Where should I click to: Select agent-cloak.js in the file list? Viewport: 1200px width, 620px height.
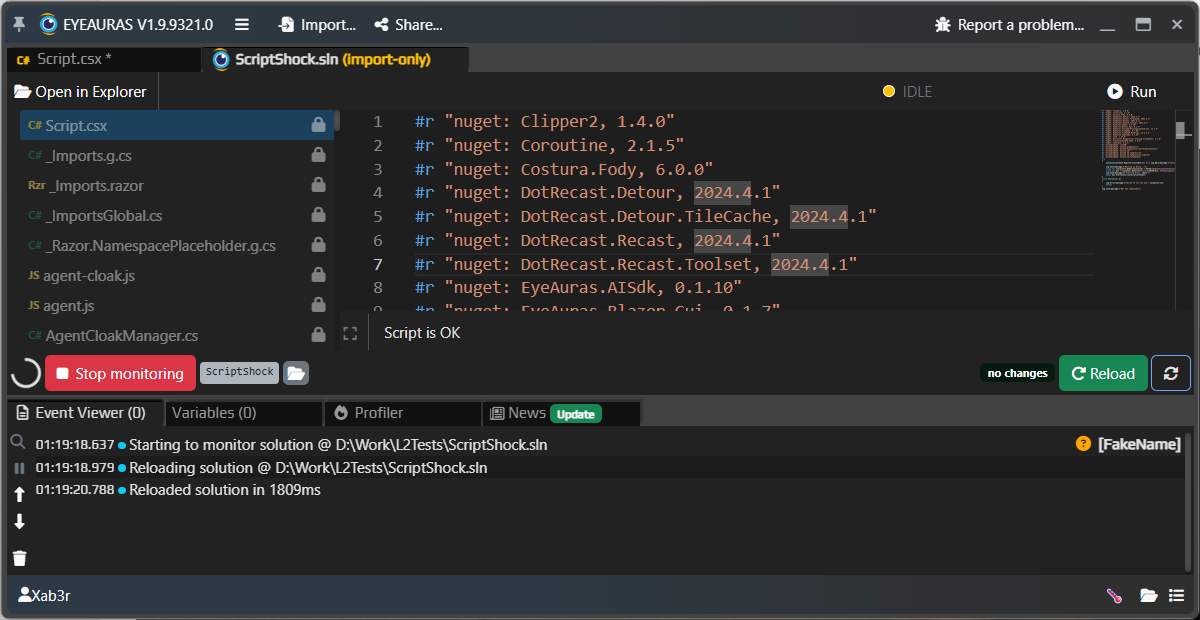pos(89,276)
